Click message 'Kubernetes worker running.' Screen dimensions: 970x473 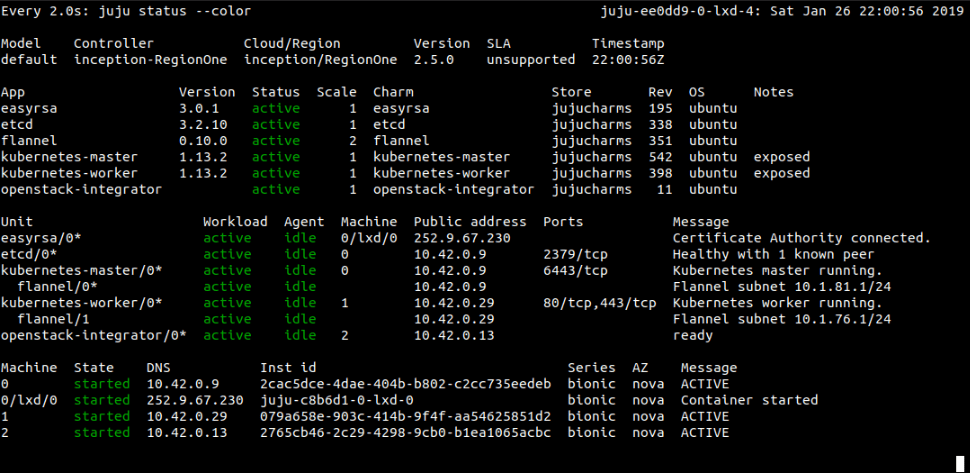(778, 303)
